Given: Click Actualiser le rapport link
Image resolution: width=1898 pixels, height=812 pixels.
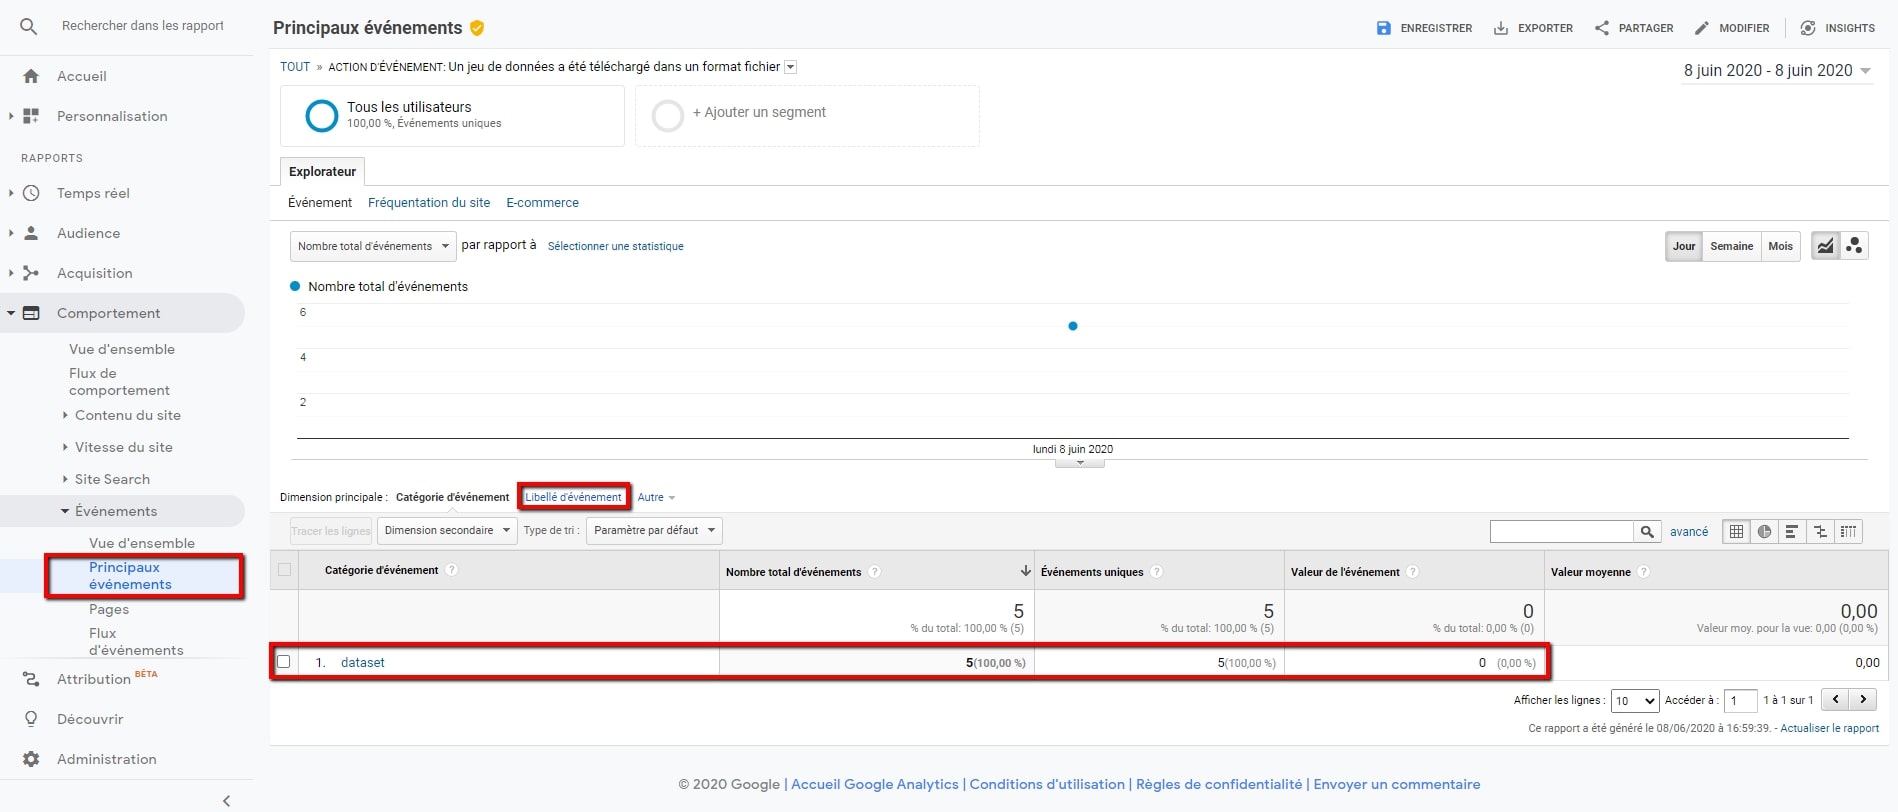Looking at the screenshot, I should coord(1830,729).
